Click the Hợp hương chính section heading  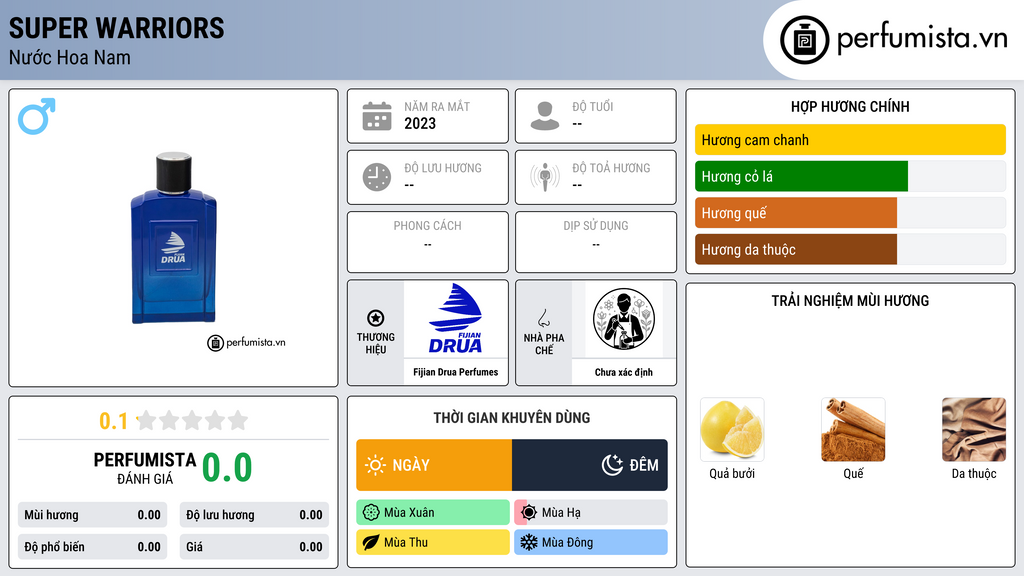850,106
